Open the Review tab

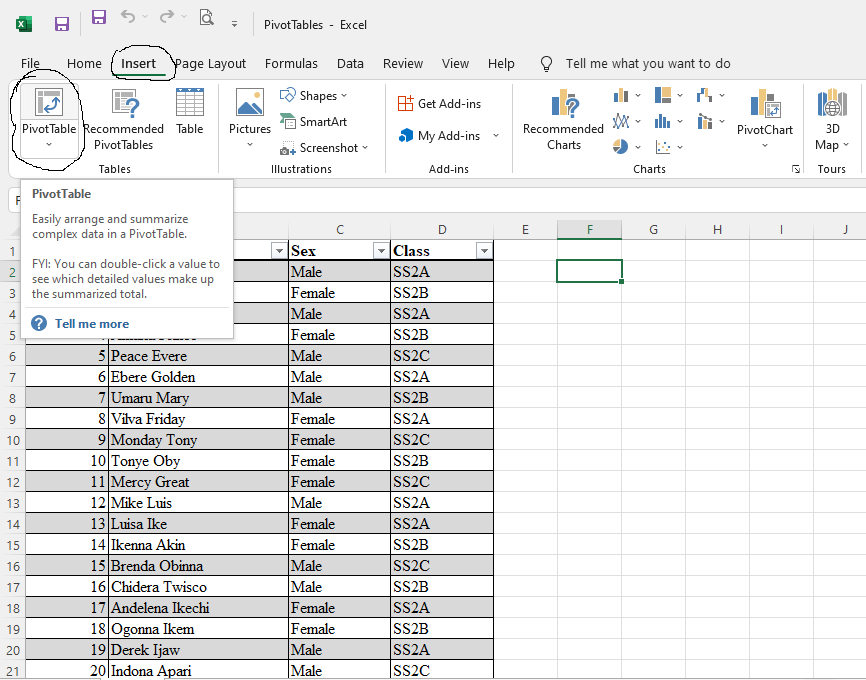pos(403,64)
